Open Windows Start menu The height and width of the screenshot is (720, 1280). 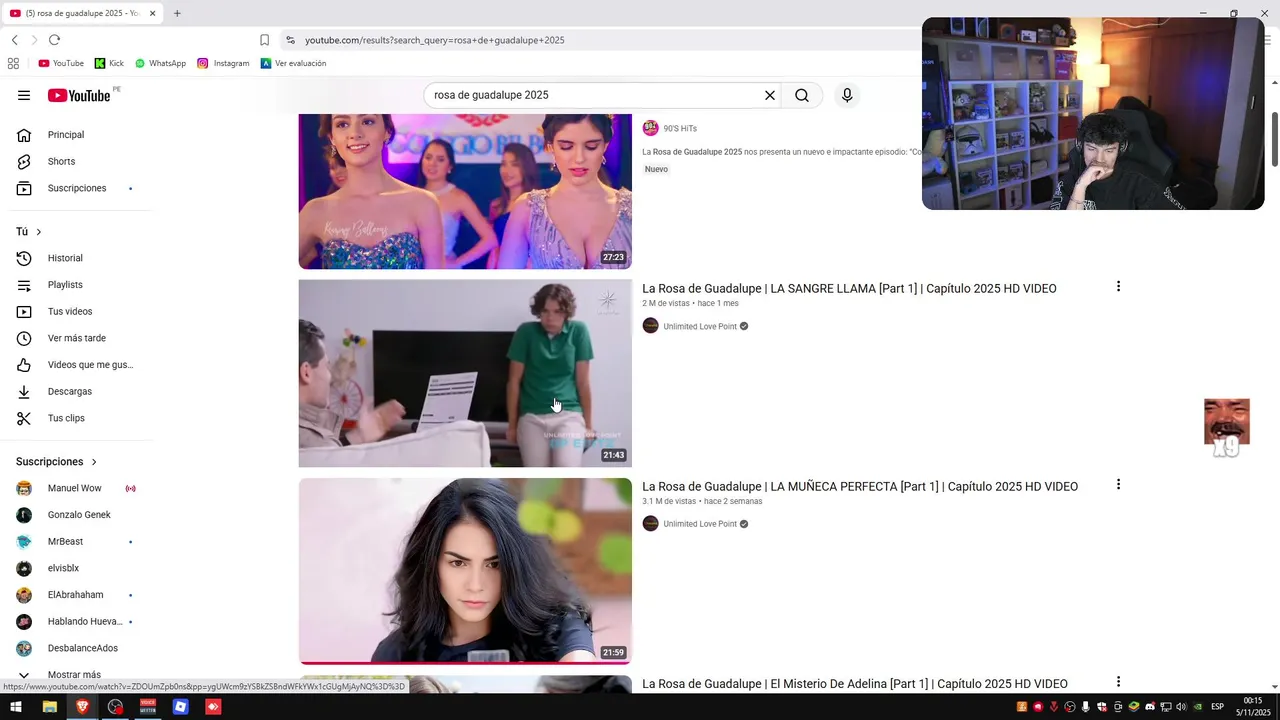tap(16, 707)
